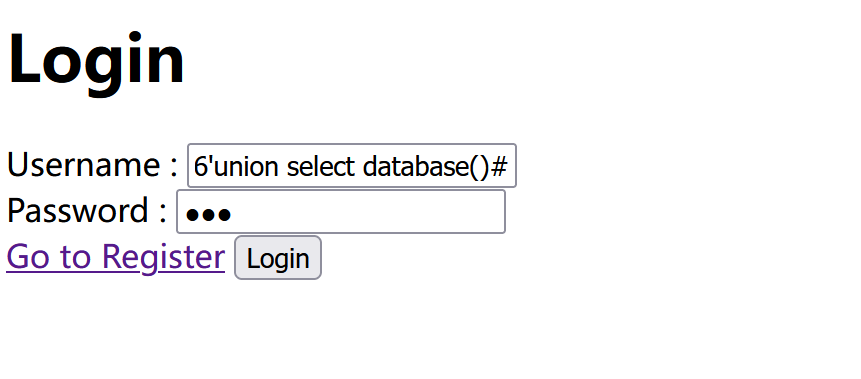Place cursor after the # character in Username
The height and width of the screenshot is (379, 861).
(508, 166)
